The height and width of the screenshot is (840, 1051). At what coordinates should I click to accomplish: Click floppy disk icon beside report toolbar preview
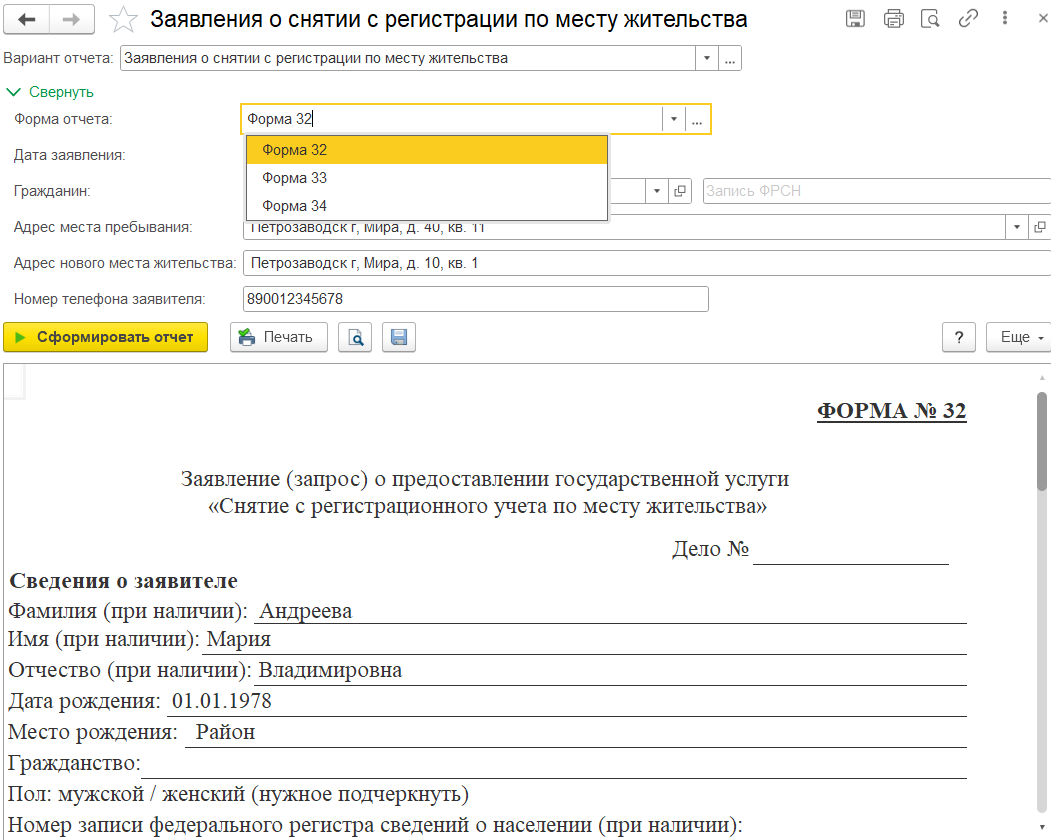coord(398,337)
